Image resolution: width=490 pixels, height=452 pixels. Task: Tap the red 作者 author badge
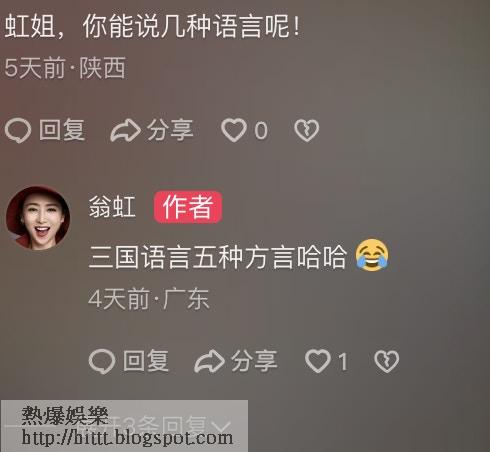(188, 207)
